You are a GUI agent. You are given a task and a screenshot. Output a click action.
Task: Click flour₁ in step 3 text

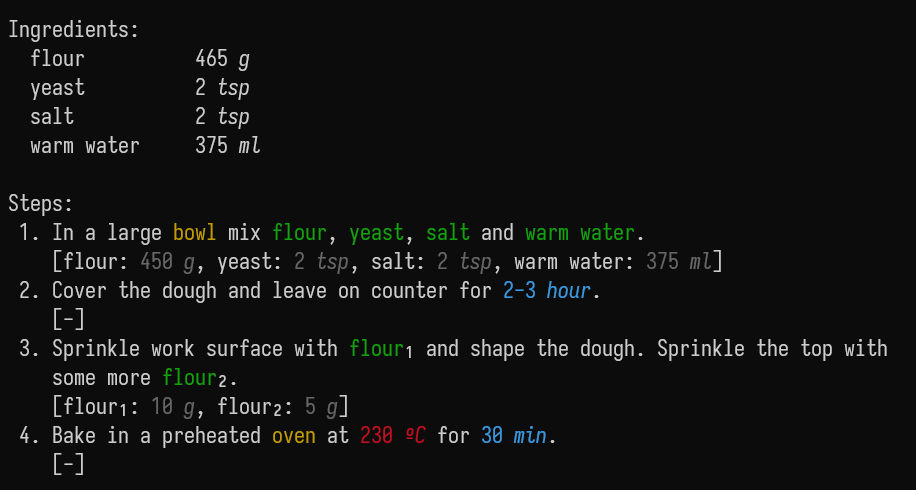(x=381, y=349)
